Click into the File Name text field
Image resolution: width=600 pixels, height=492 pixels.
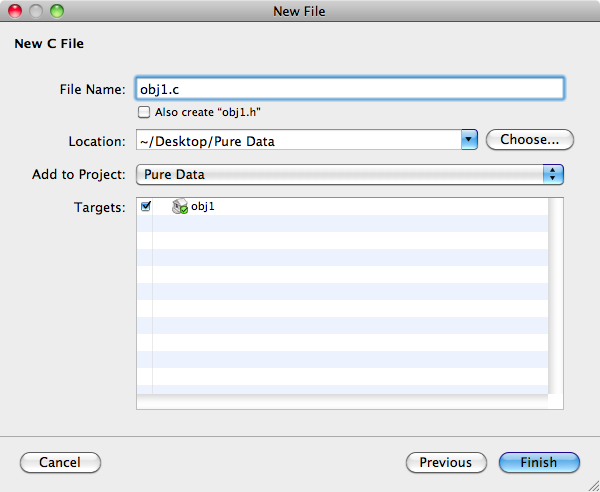coord(350,89)
